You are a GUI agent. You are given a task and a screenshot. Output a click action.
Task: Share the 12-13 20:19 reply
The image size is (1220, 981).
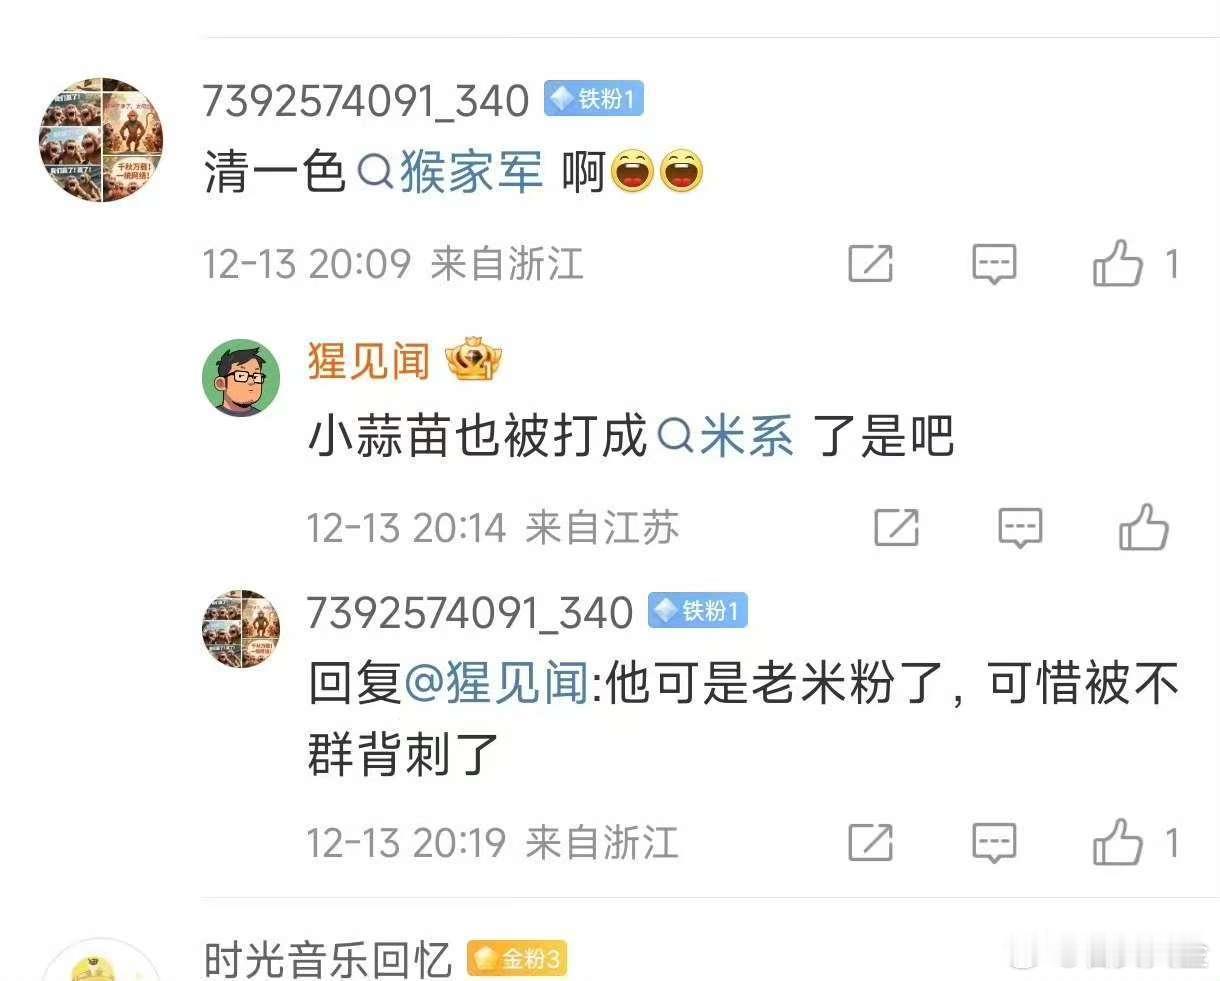[x=870, y=843]
